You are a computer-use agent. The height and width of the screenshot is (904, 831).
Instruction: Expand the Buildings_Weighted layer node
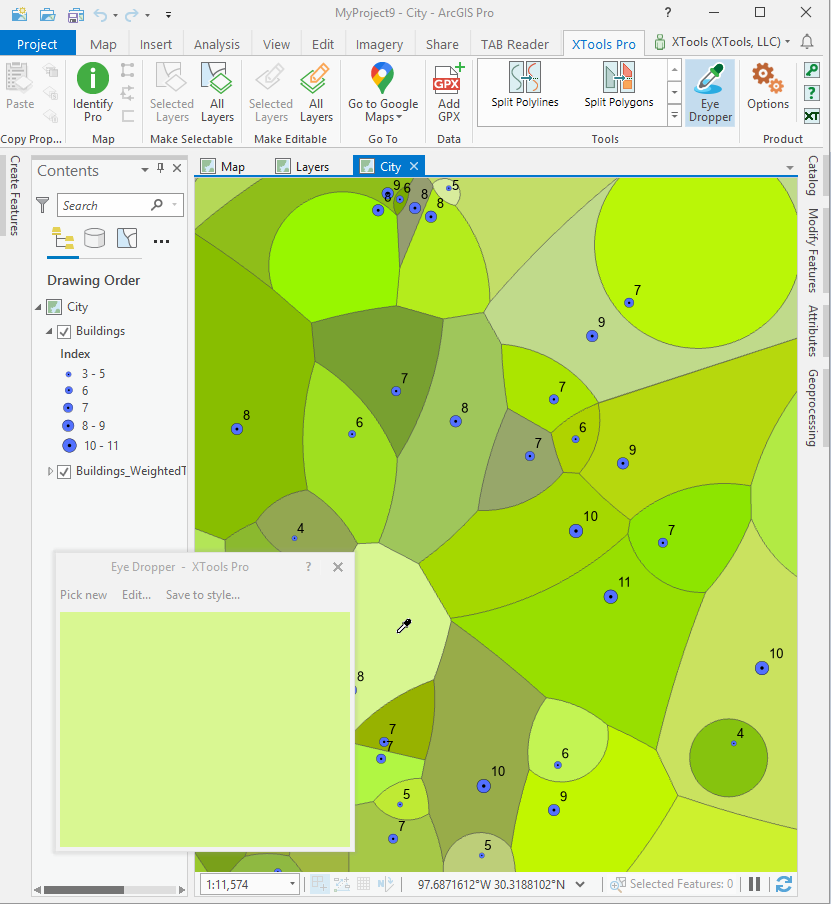(x=51, y=471)
